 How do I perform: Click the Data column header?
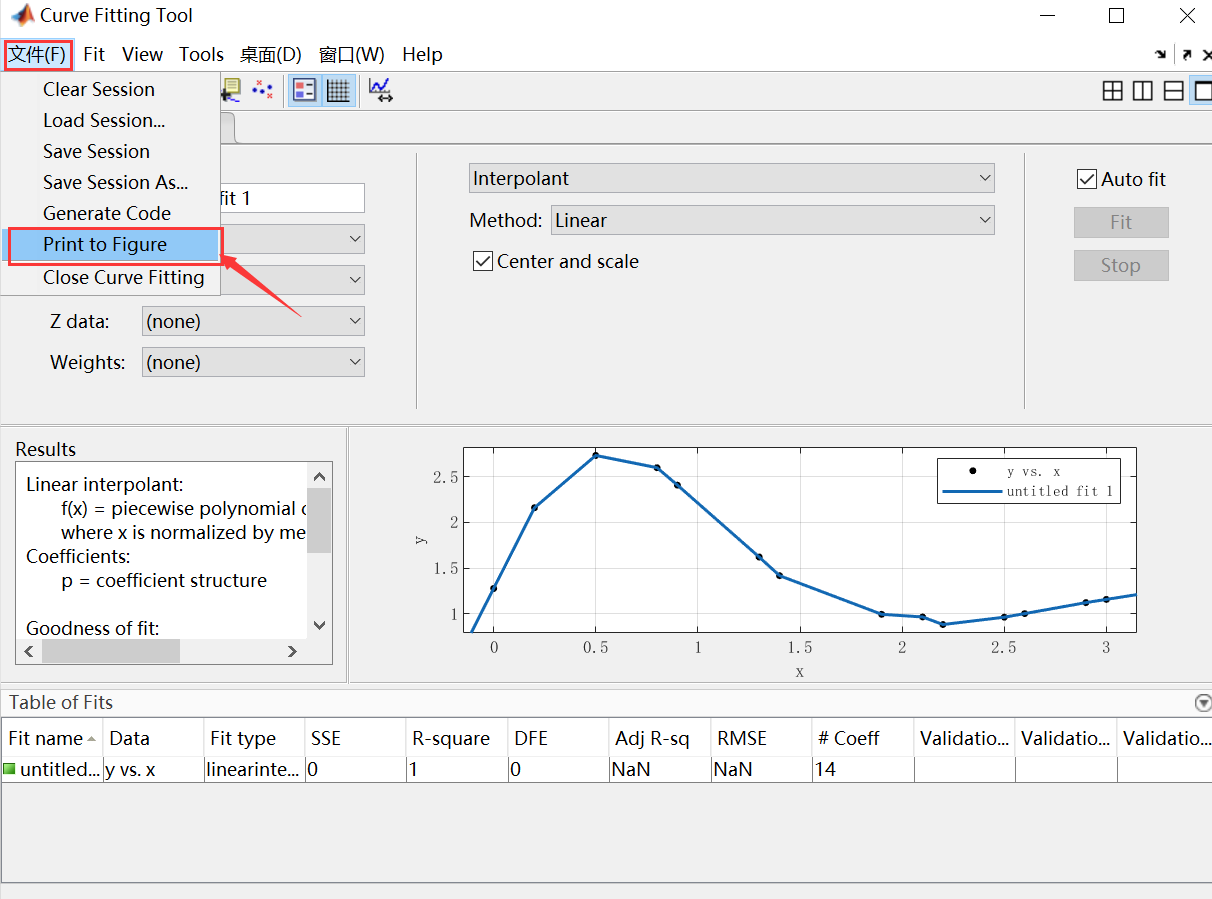coord(153,738)
